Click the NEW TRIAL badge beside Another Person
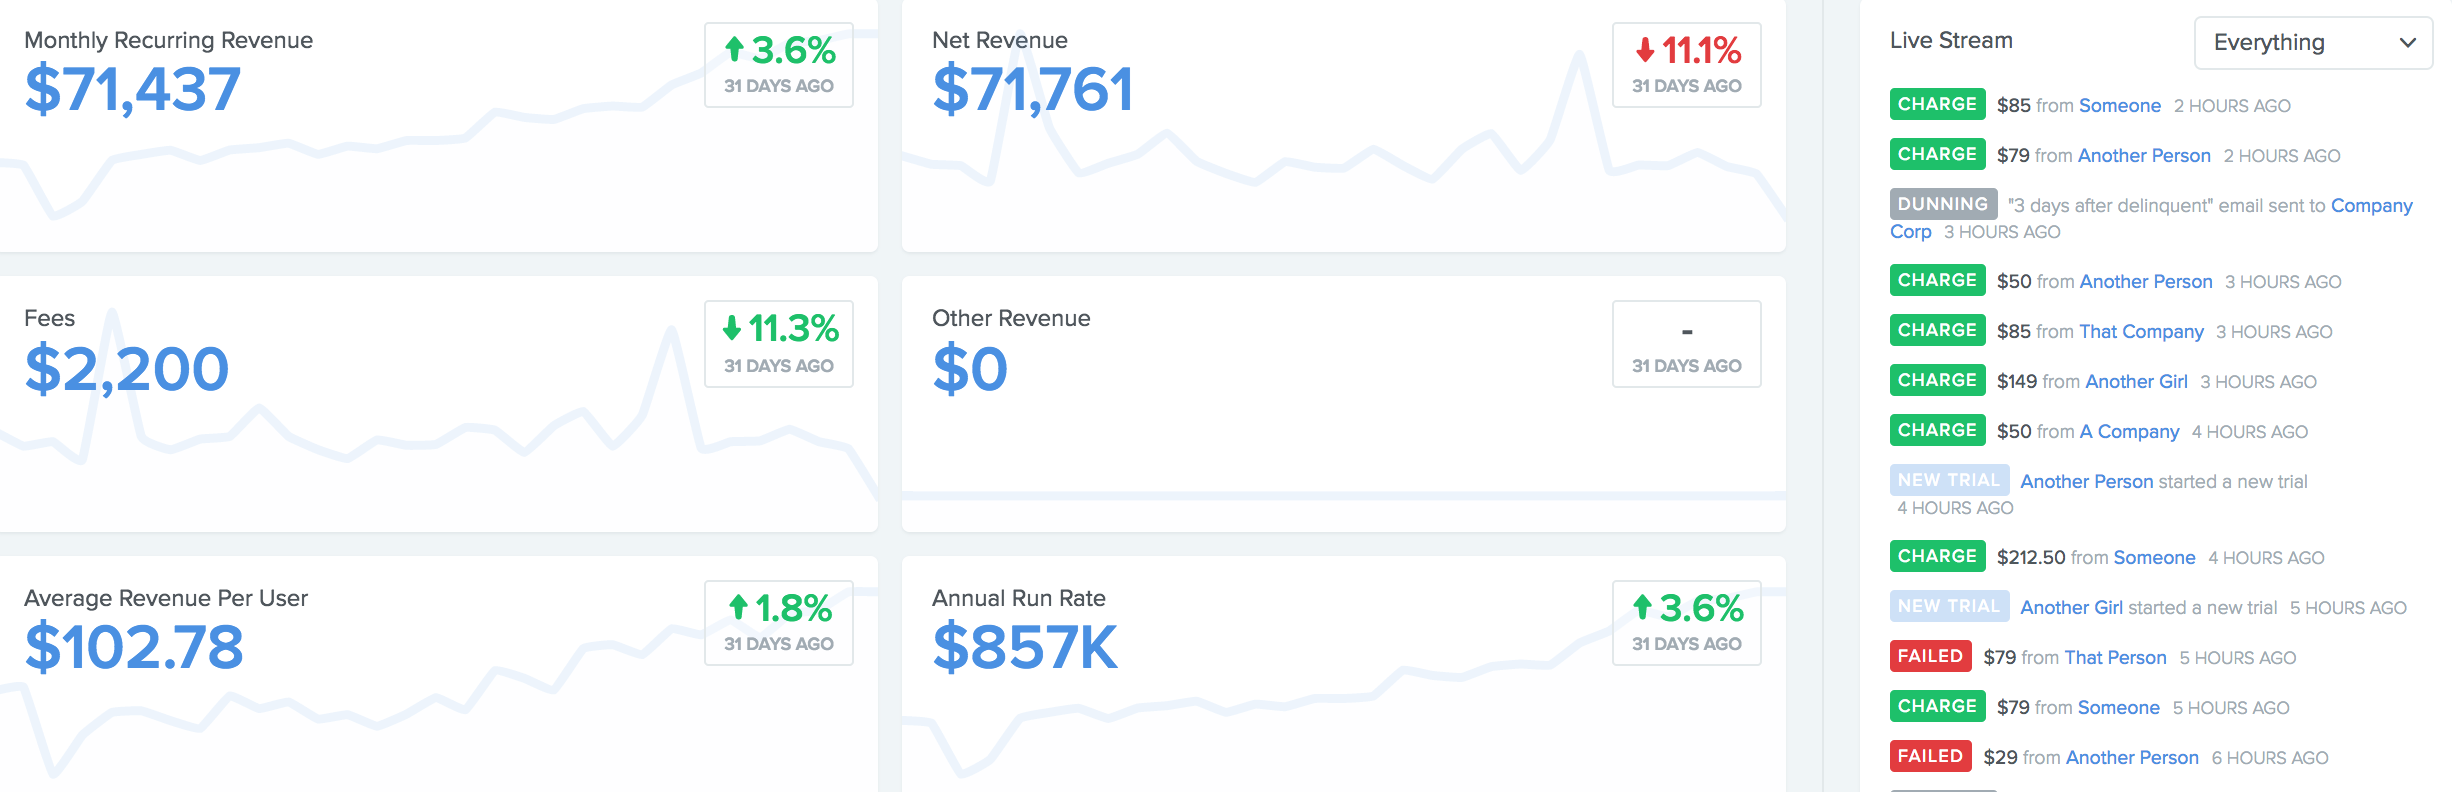 point(1949,480)
